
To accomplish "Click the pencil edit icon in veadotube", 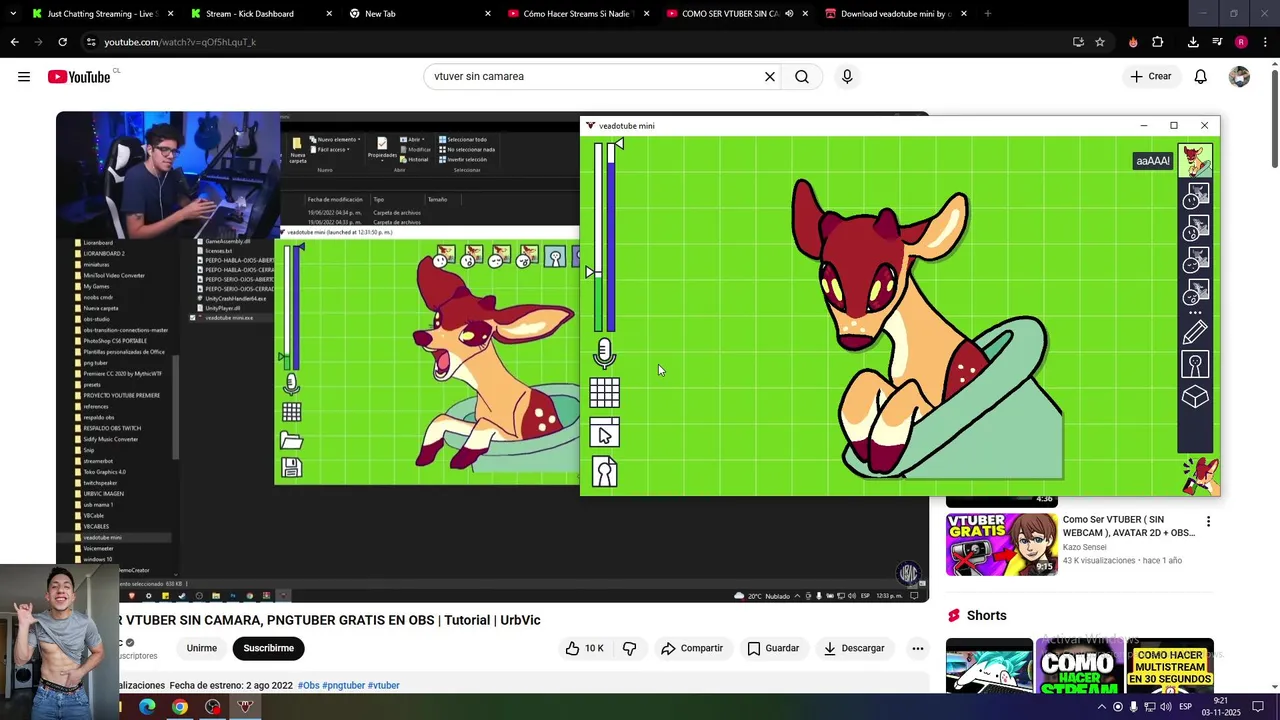I will tap(1195, 331).
